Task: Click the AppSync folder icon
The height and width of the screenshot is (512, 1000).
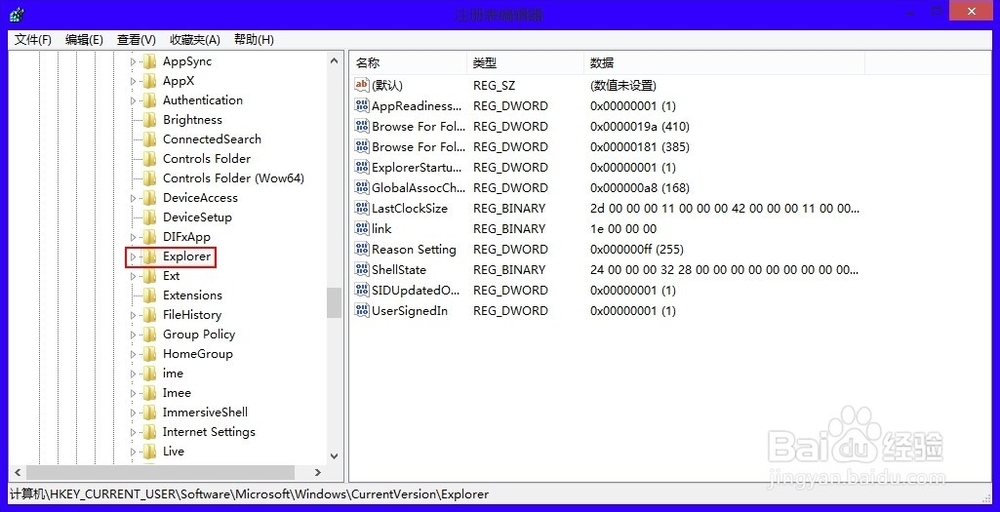Action: [x=149, y=62]
